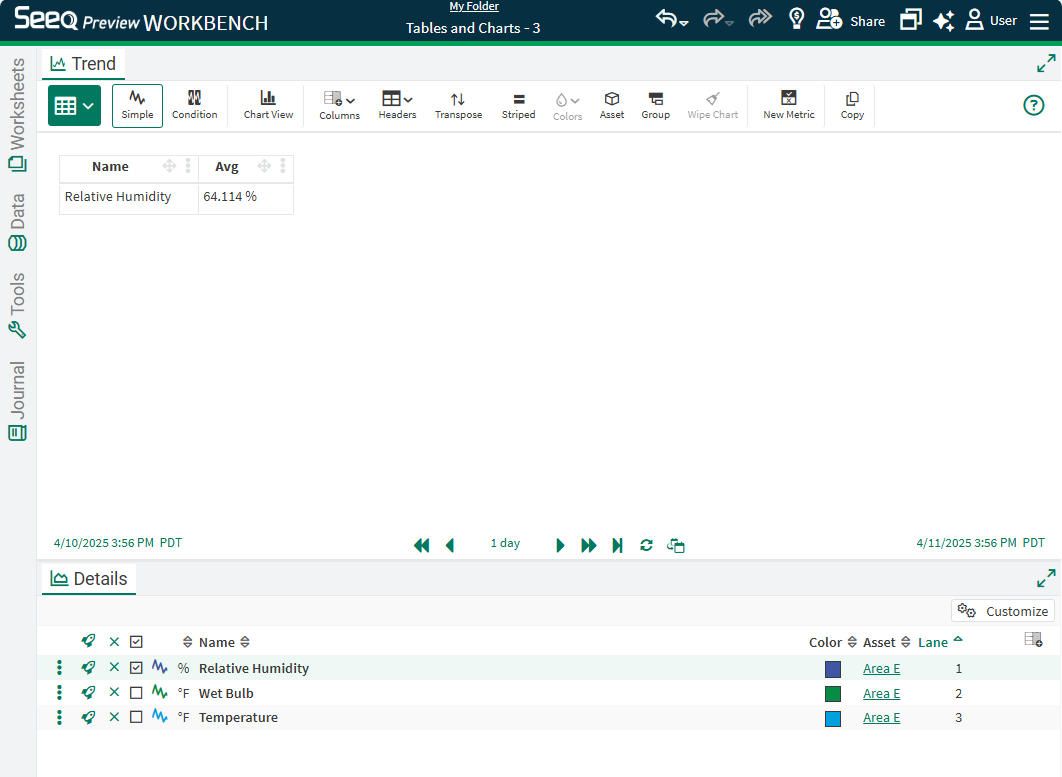Select the Temperature signal checkbox
The width and height of the screenshot is (1062, 777).
click(x=137, y=717)
